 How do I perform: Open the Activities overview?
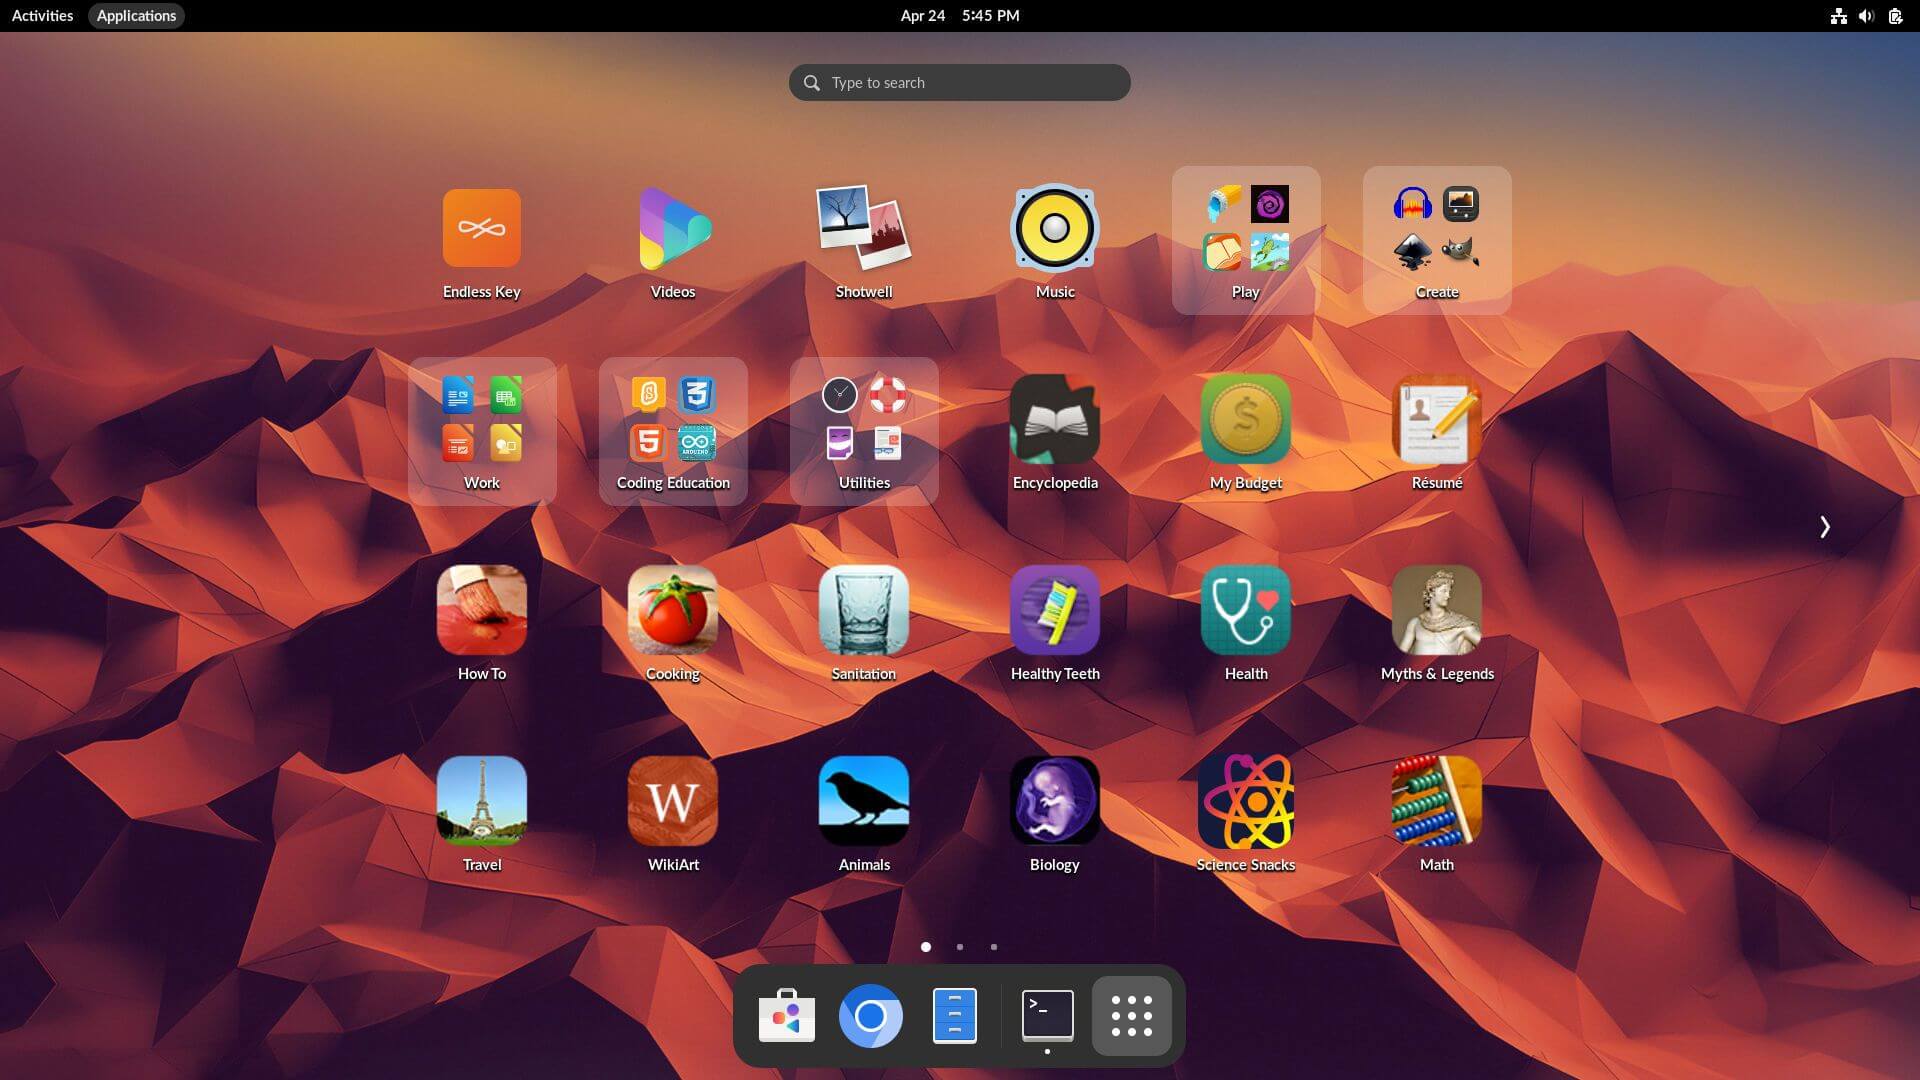click(41, 15)
